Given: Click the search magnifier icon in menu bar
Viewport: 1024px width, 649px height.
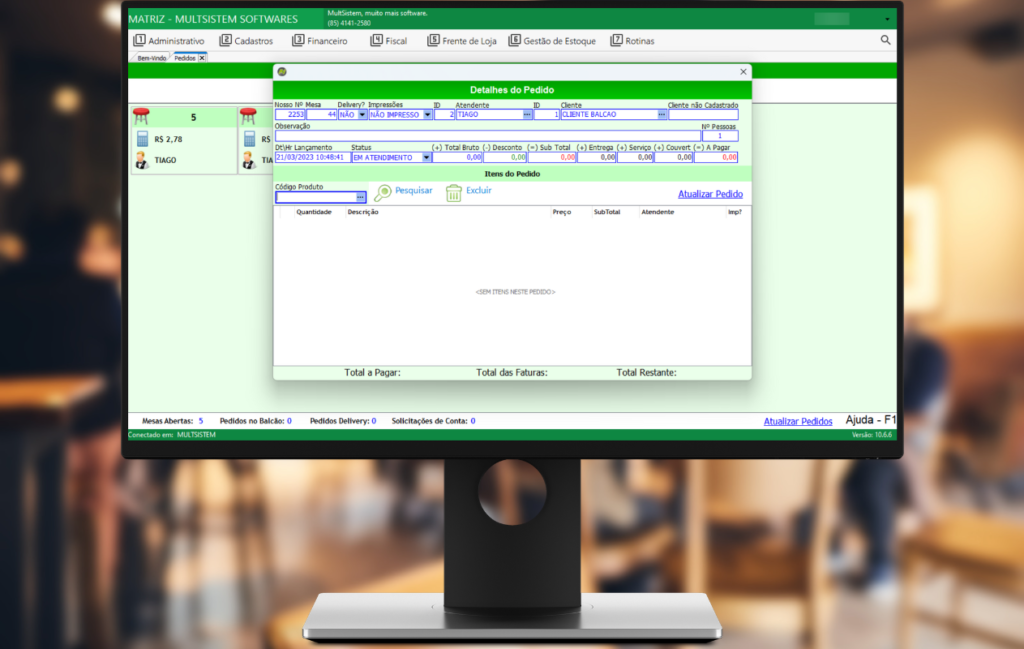Looking at the screenshot, I should (885, 40).
